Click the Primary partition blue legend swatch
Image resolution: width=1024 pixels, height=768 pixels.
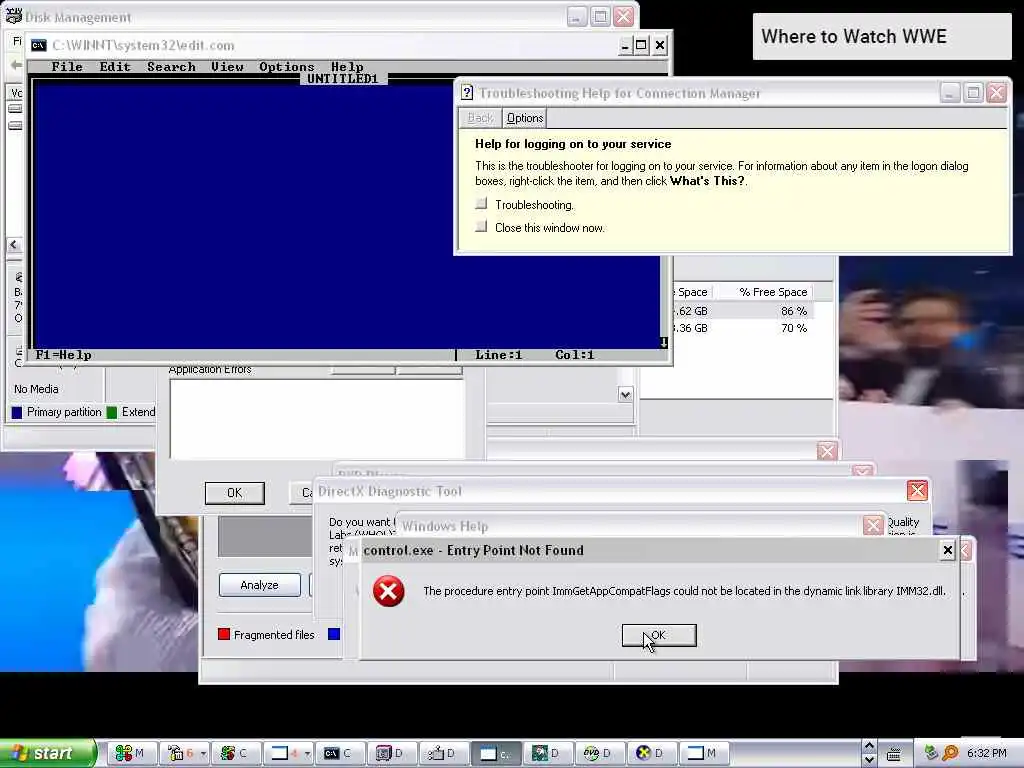pyautogui.click(x=17, y=412)
